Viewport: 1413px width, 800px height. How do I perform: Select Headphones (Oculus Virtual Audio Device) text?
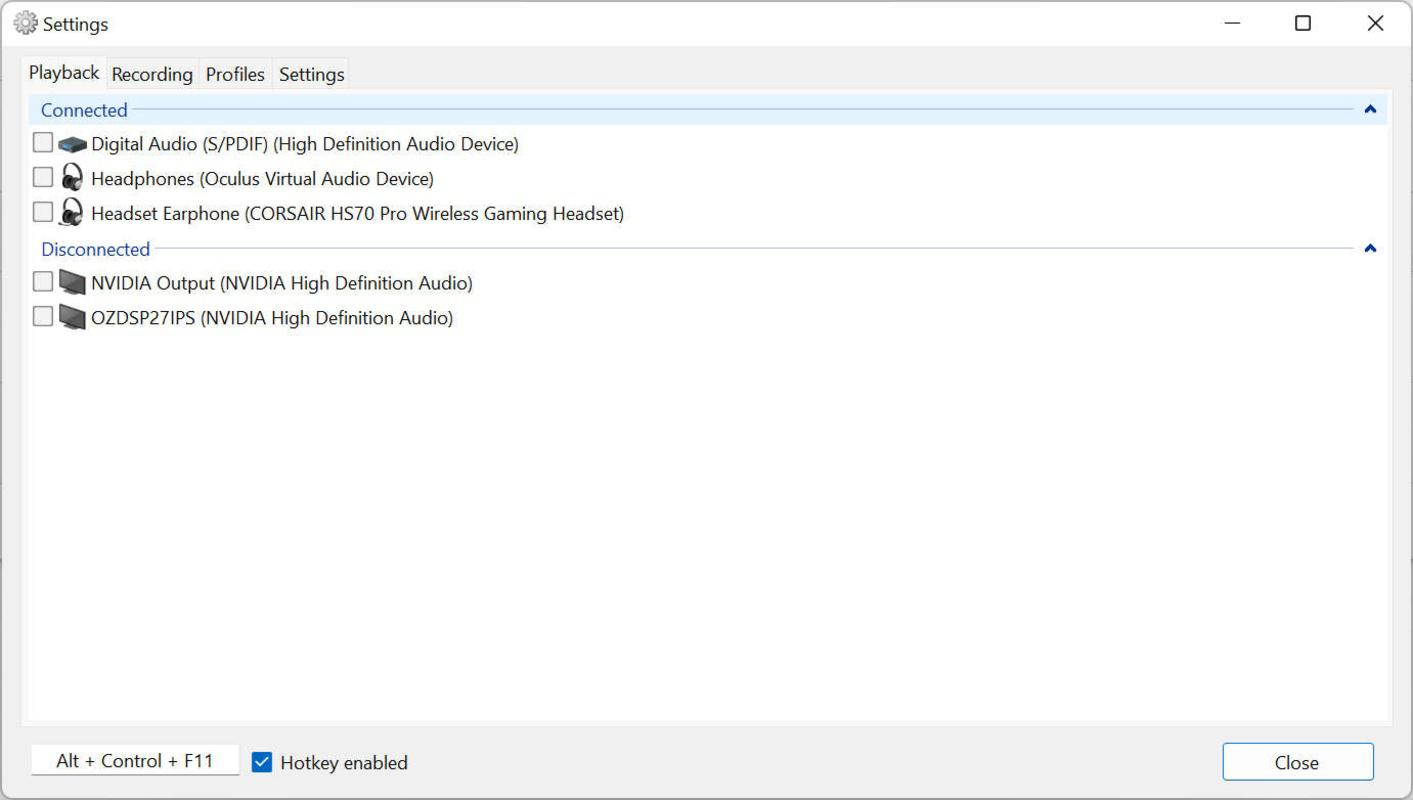262,179
